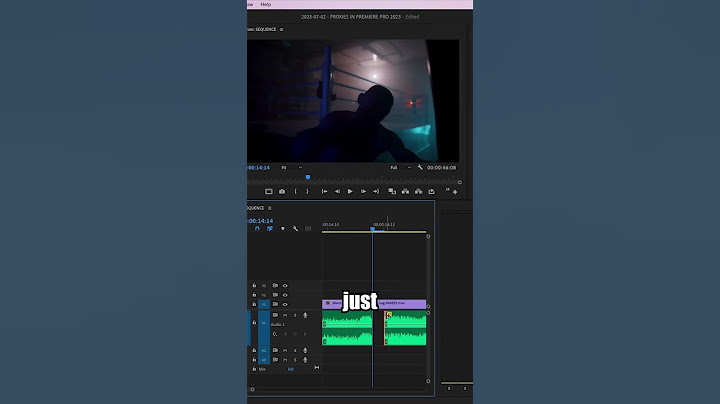Toggle lock on track V2
Viewport: 720px width, 404px height.
[x=254, y=295]
